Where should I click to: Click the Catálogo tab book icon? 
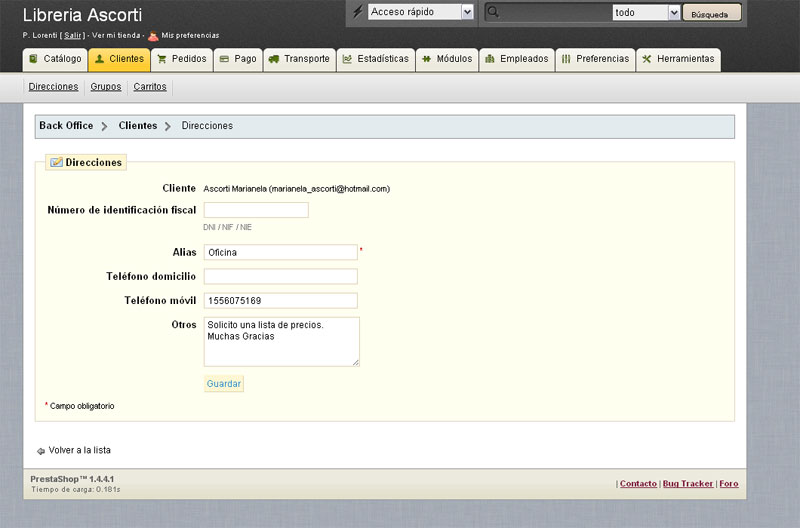tap(34, 59)
